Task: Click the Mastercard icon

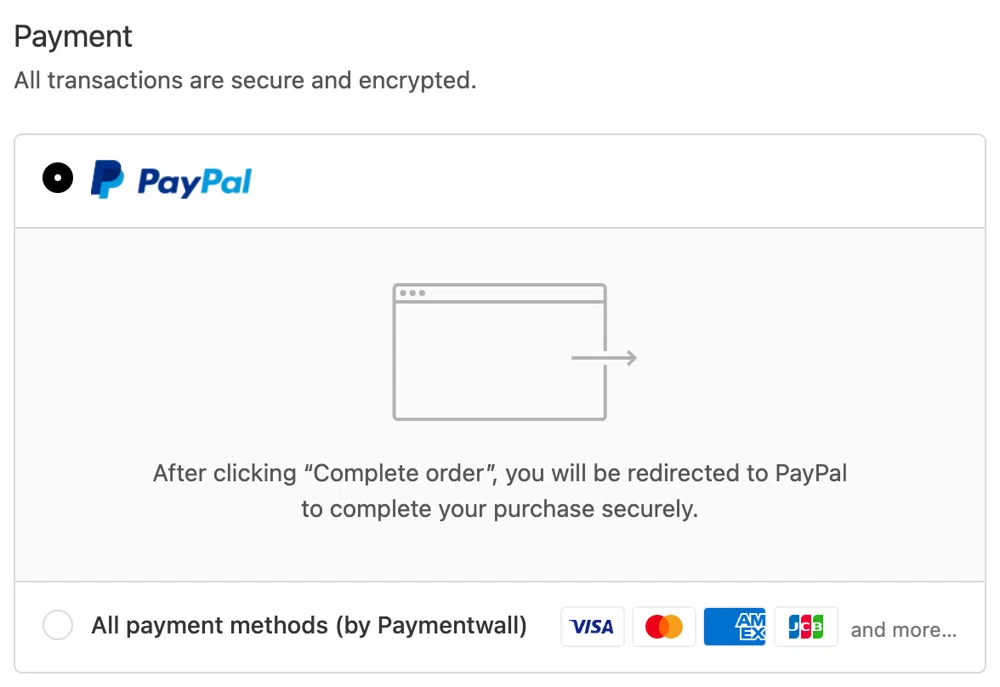Action: [x=664, y=626]
